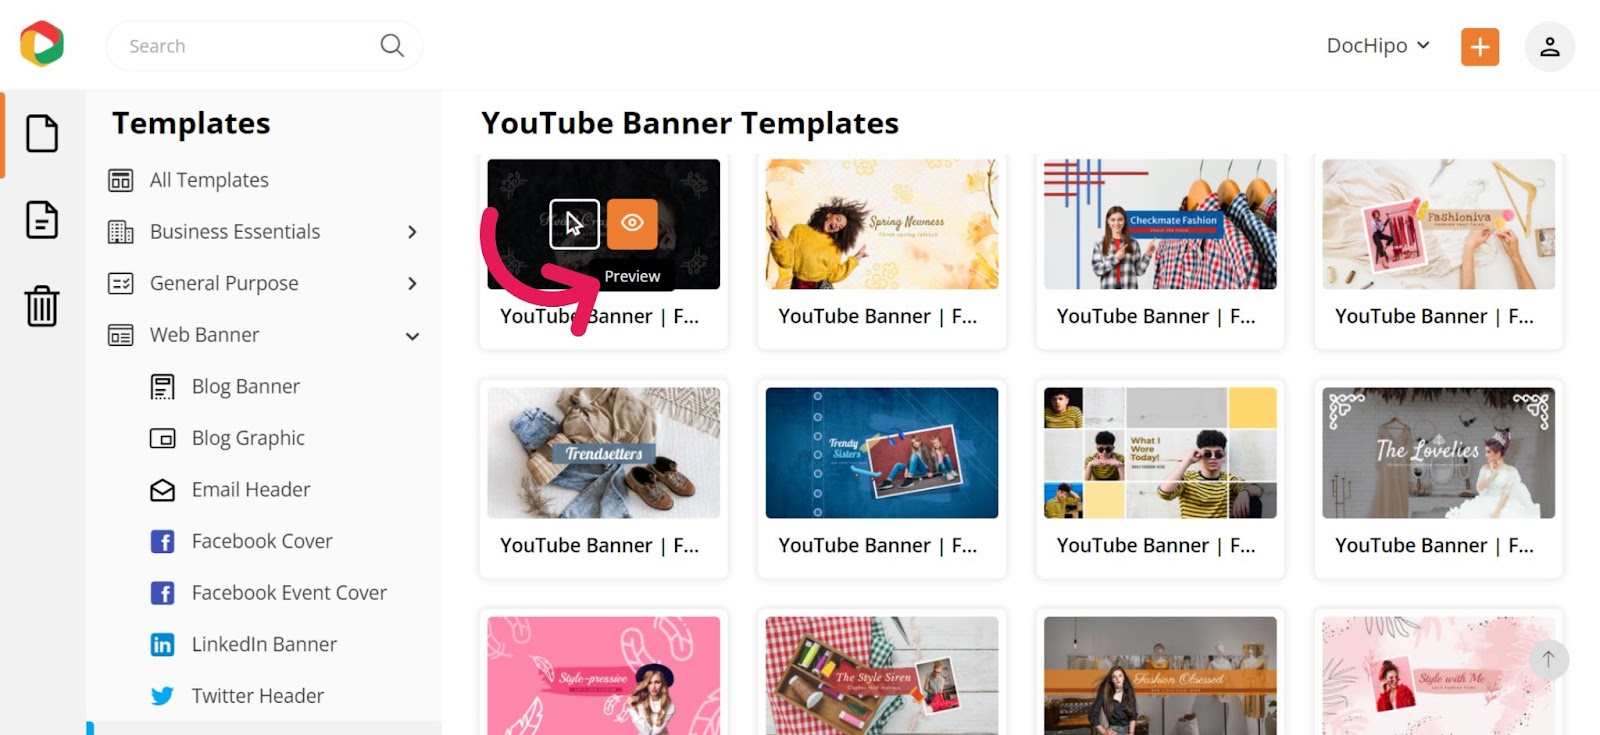This screenshot has width=1600, height=735.
Task: Click the title under The Lovelies template
Action: pos(1434,546)
